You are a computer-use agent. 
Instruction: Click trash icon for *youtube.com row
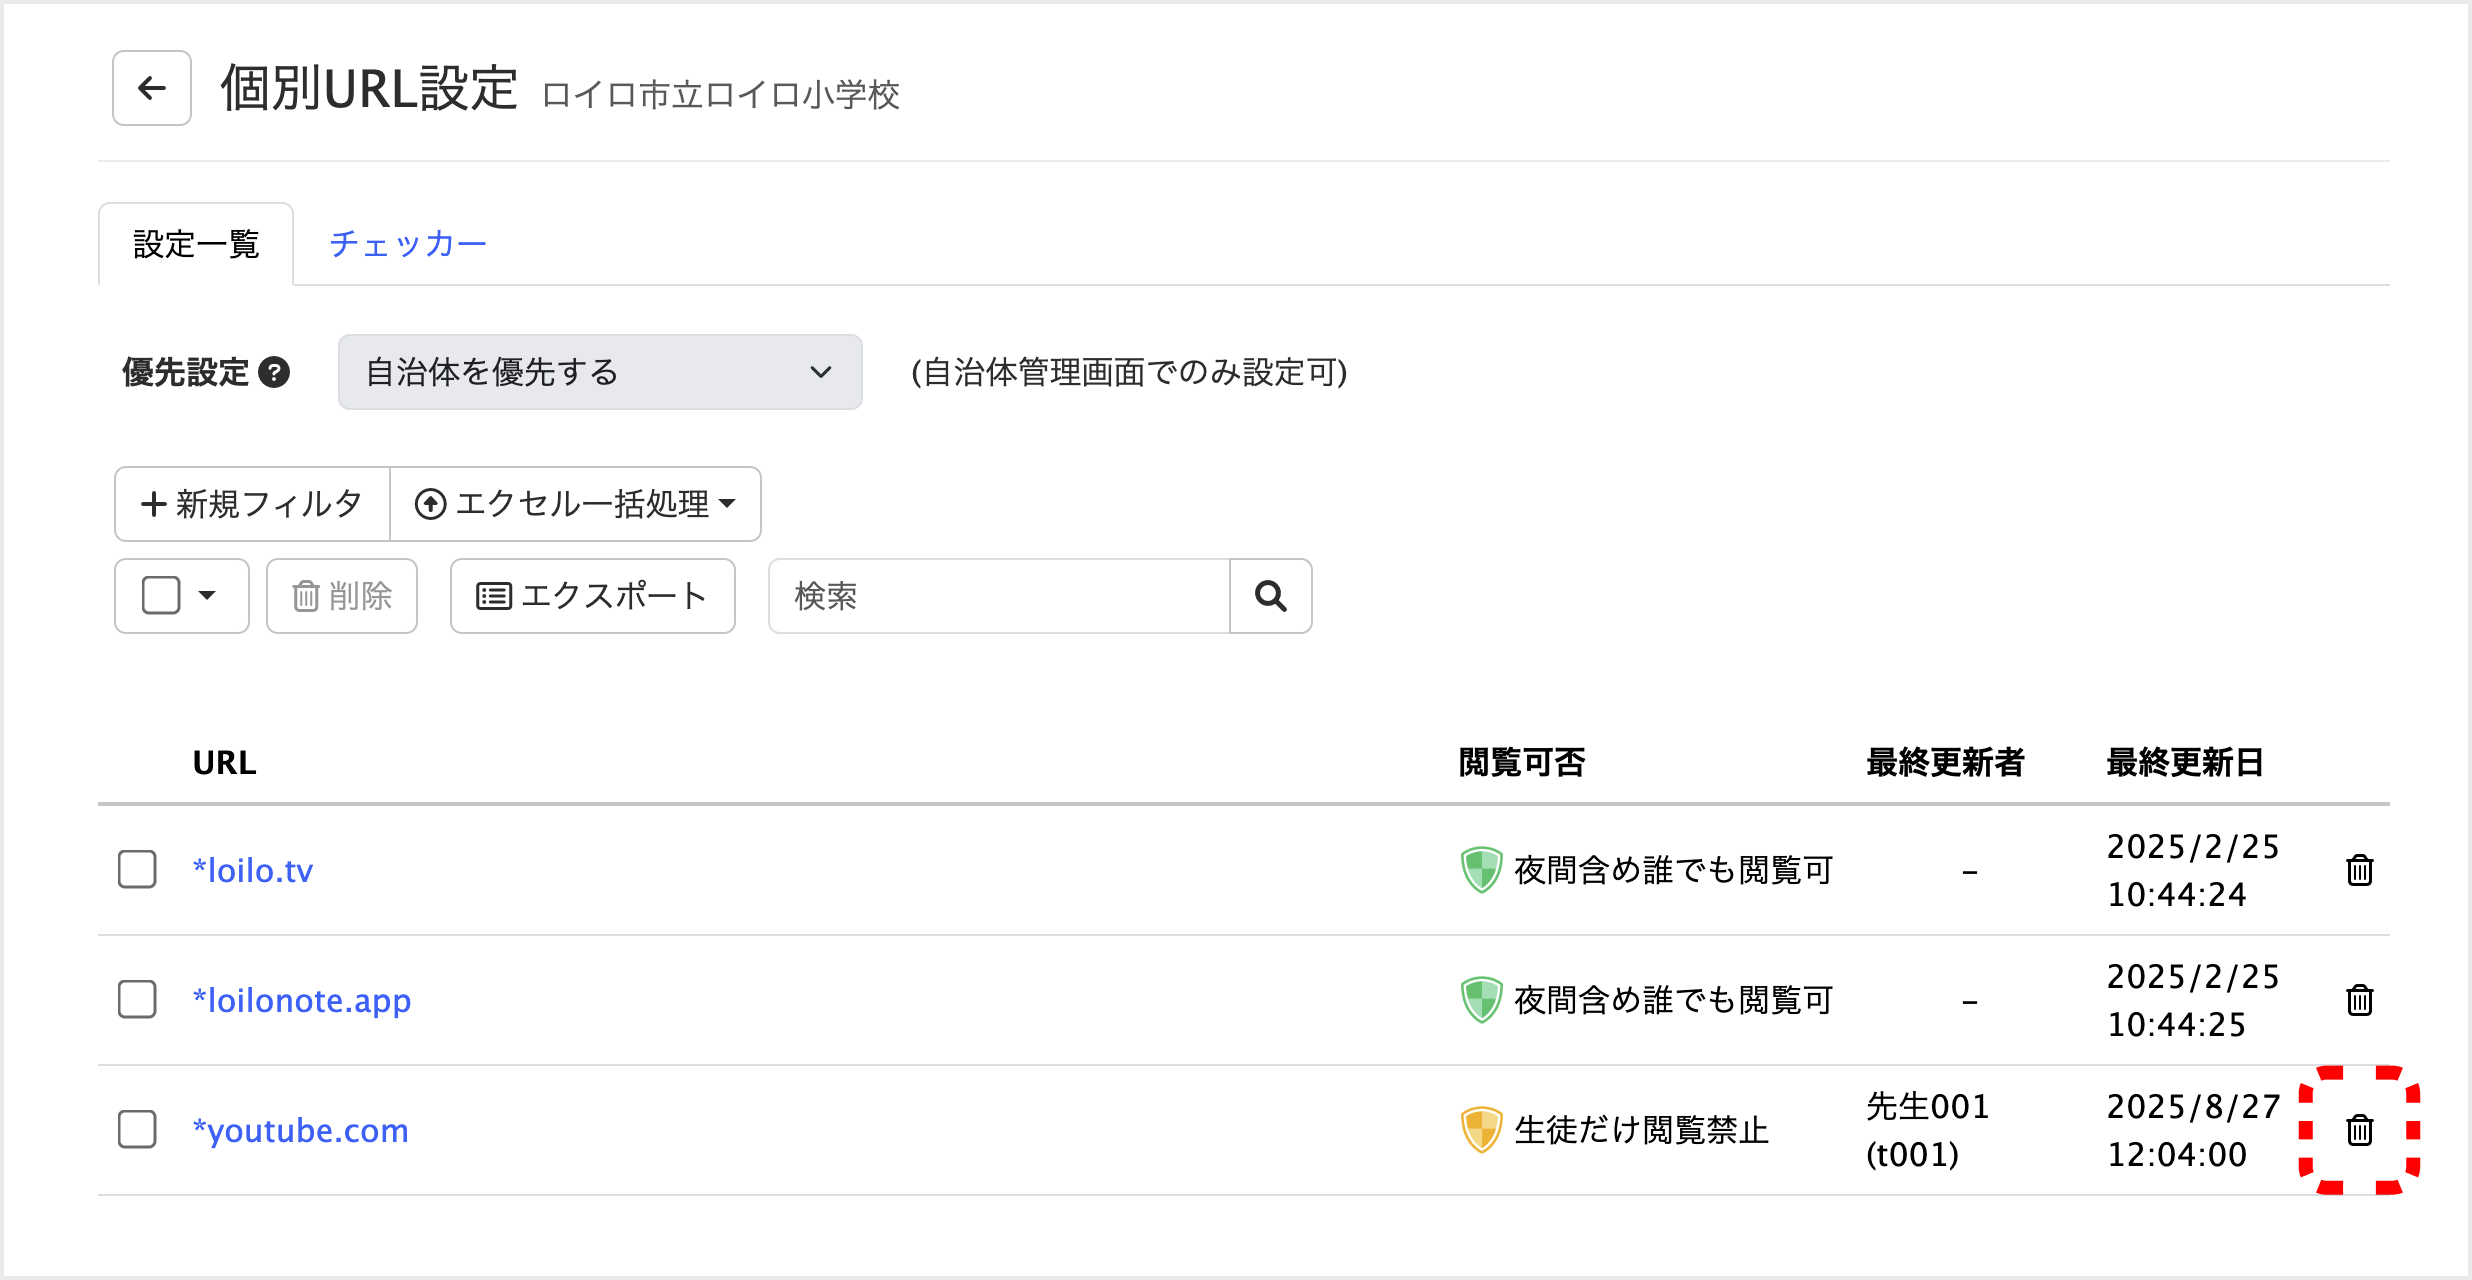point(2359,1130)
